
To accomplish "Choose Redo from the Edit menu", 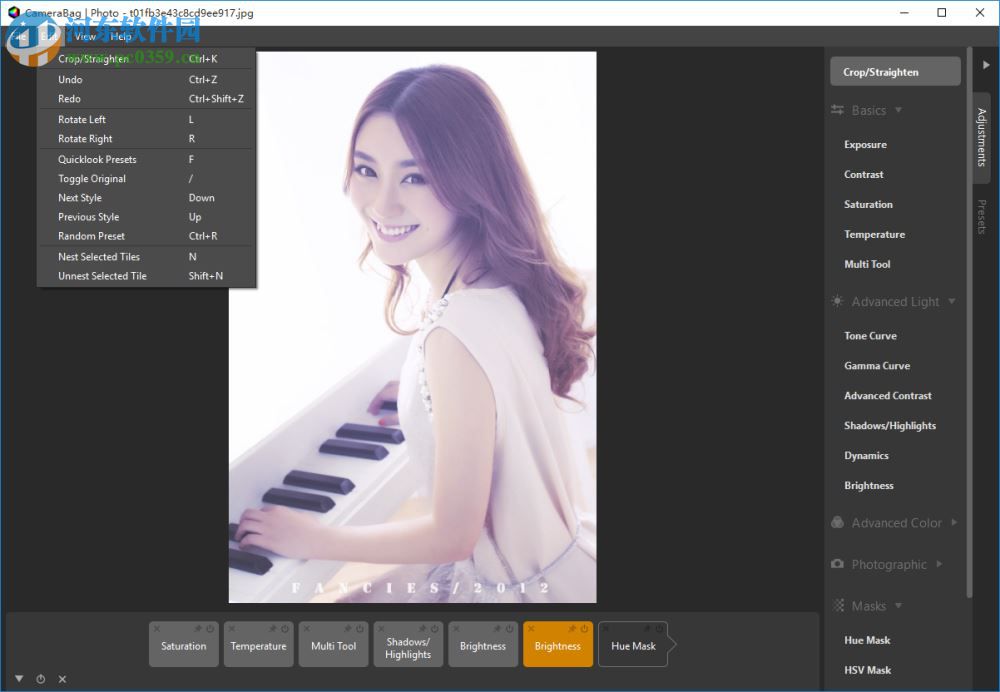I will click(x=146, y=99).
